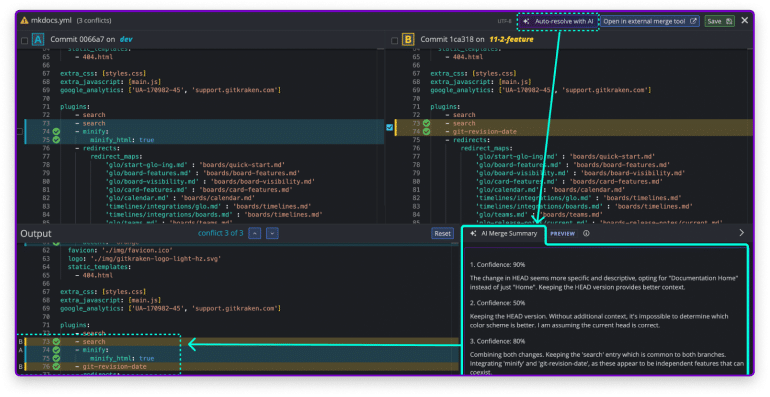Click the A pane letter badge
The height and width of the screenshot is (397, 770).
(x=38, y=39)
